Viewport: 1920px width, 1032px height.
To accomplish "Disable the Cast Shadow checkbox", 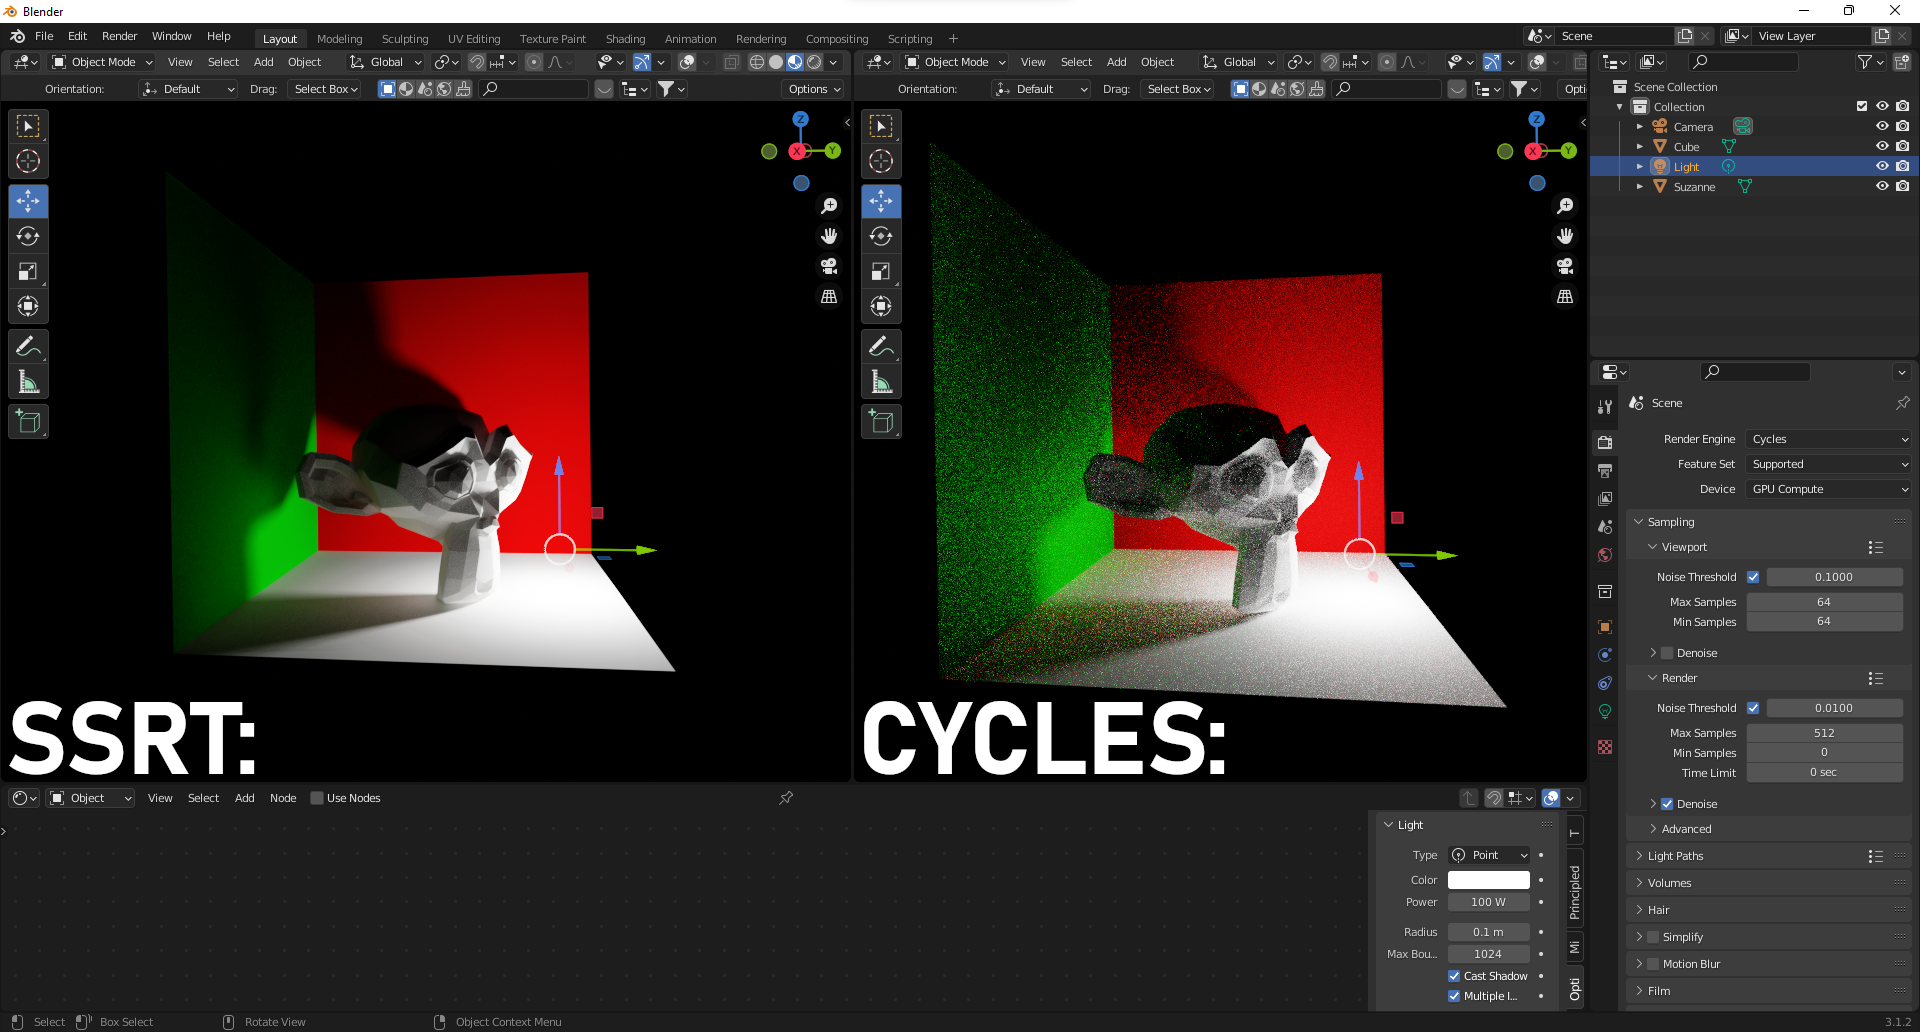I will click(1455, 976).
